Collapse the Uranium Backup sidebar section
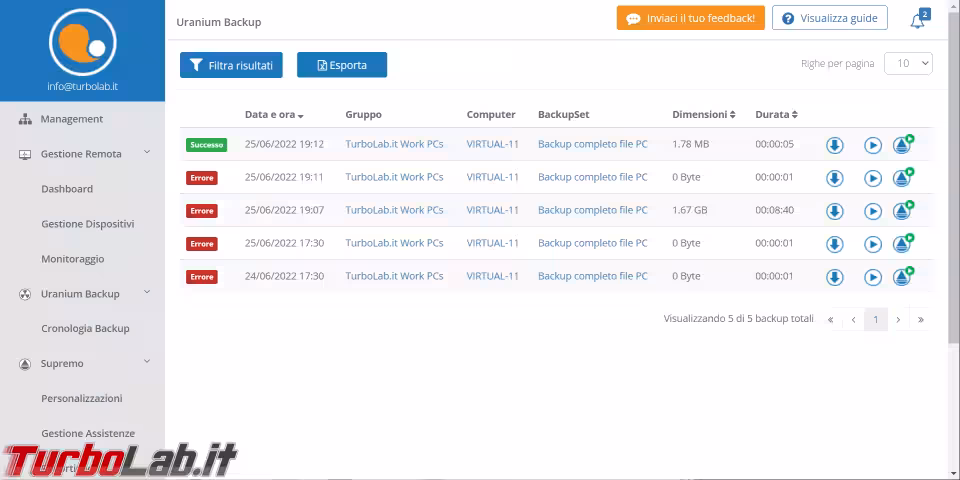The height and width of the screenshot is (480, 960). tap(146, 293)
